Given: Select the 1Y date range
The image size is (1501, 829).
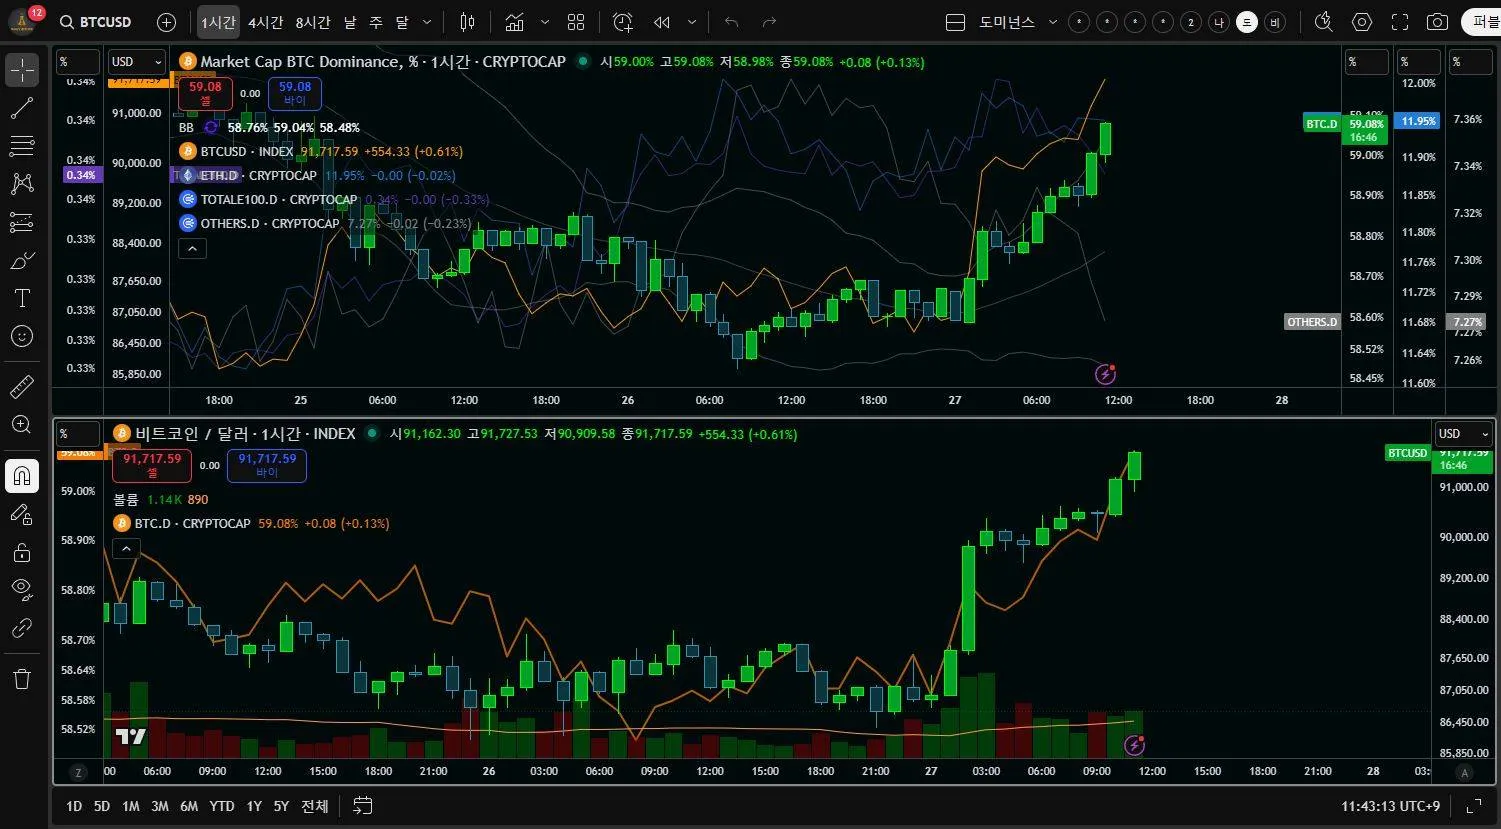Looking at the screenshot, I should point(254,806).
